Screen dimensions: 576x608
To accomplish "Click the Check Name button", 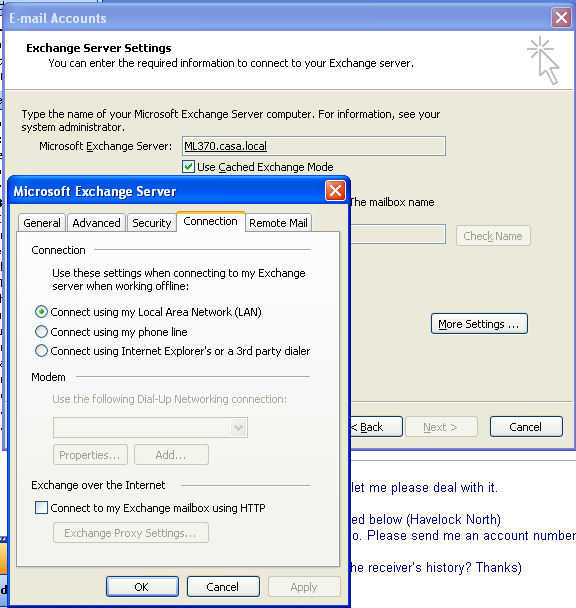I will 493,236.
